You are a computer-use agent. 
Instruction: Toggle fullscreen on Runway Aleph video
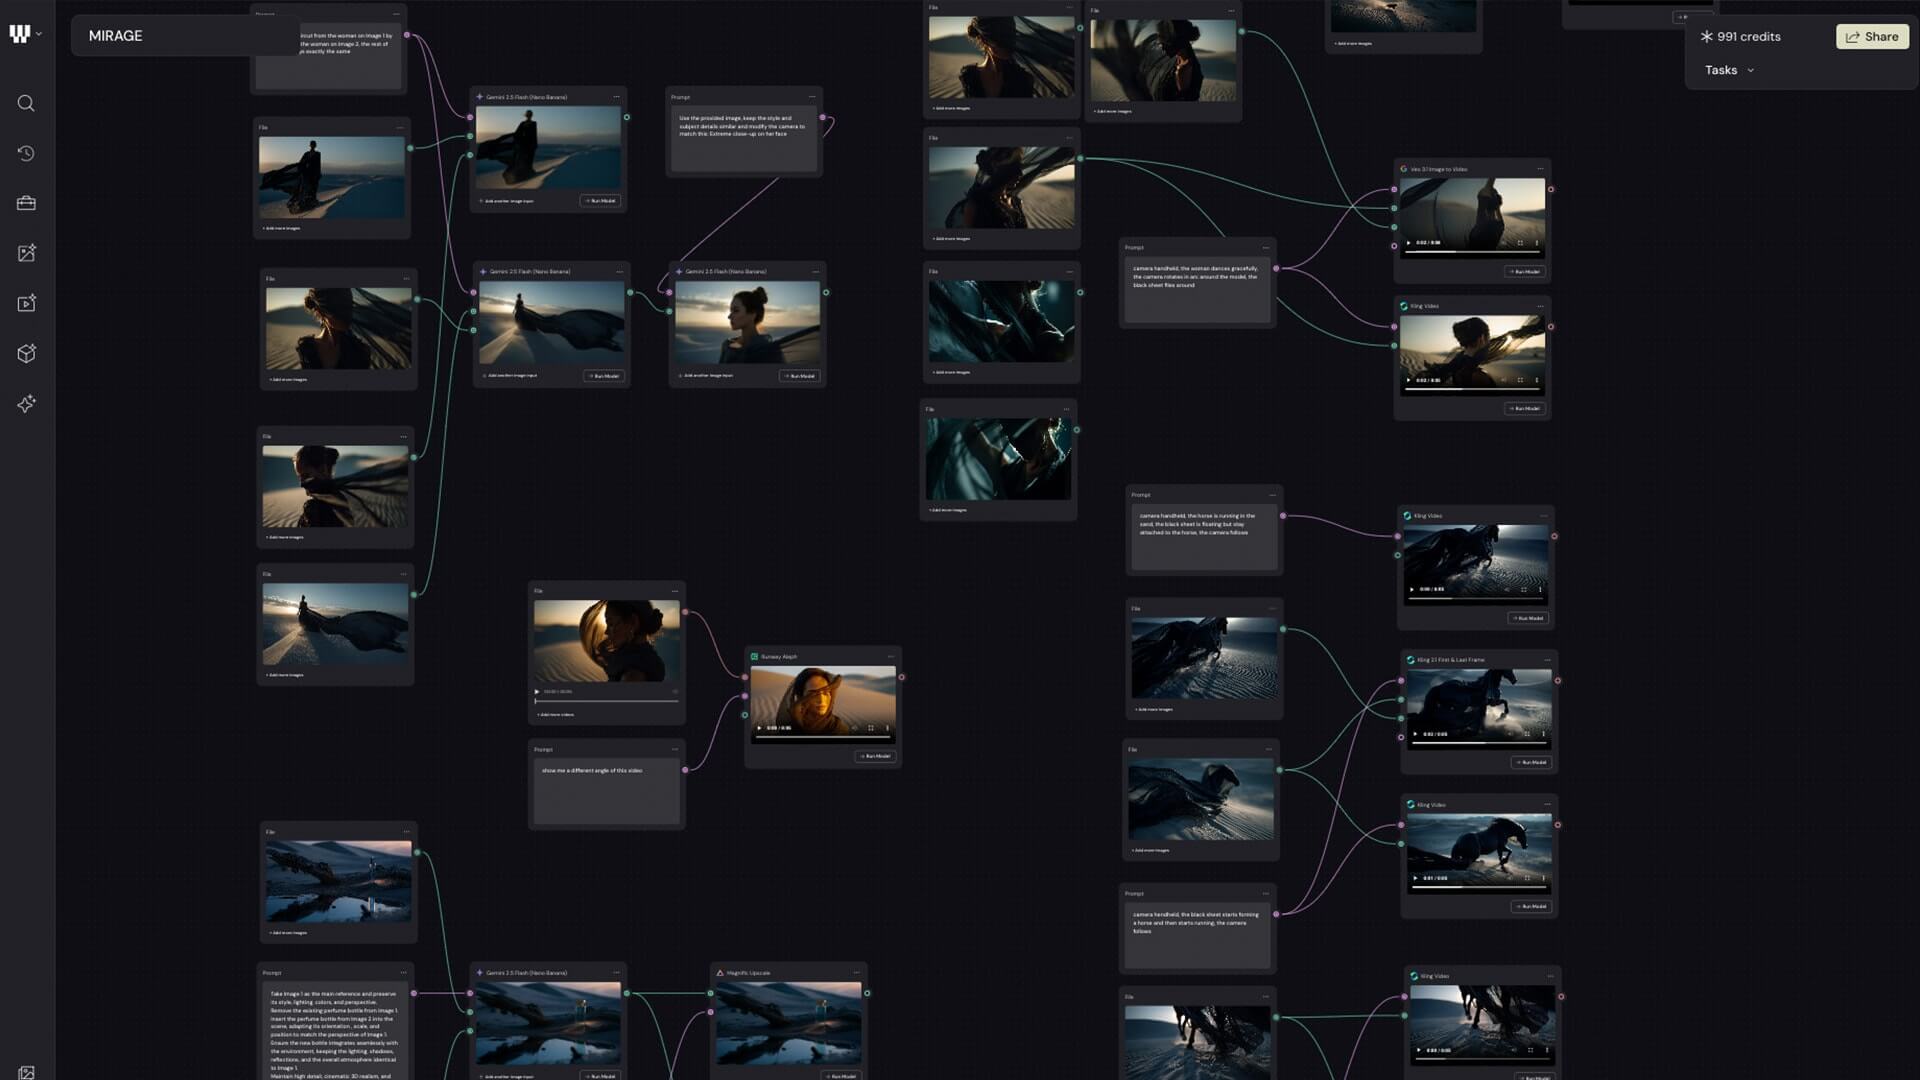[870, 728]
